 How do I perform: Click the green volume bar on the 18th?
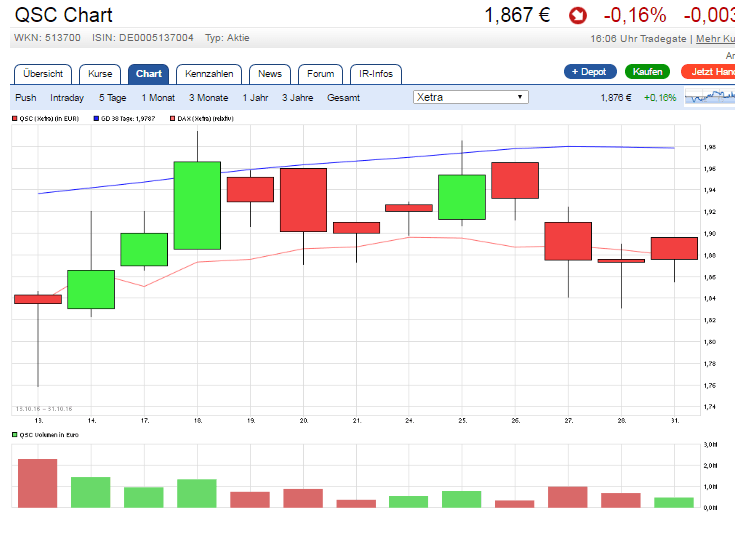pos(197,493)
